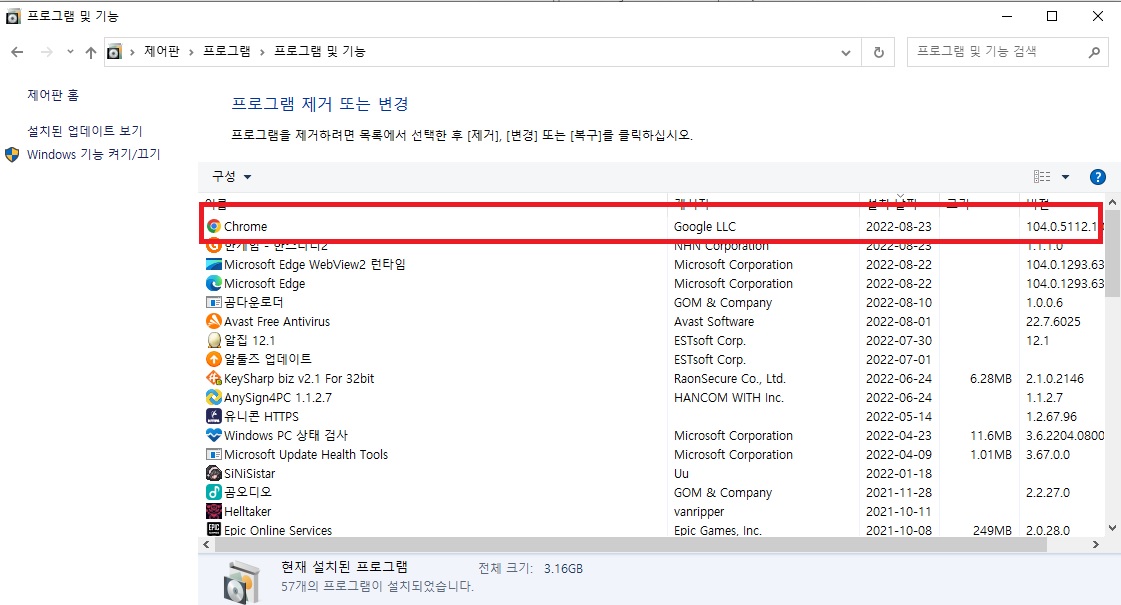
Task: Click the control panel icon in address bar
Action: tap(114, 51)
